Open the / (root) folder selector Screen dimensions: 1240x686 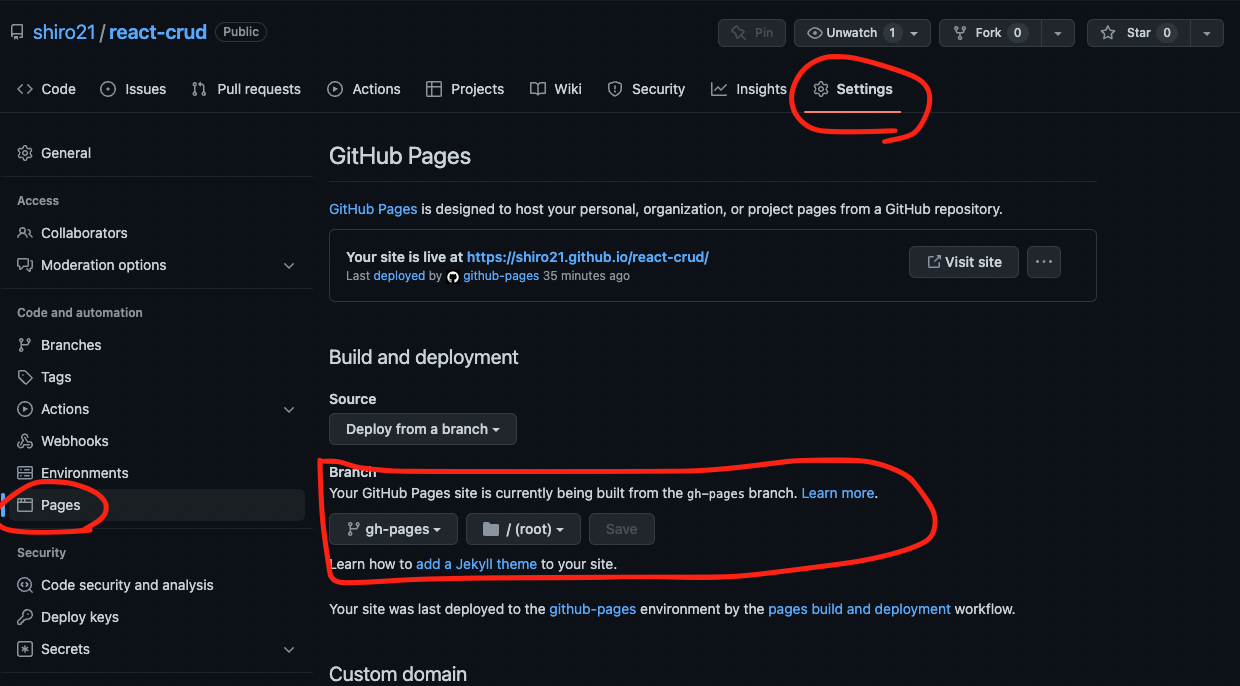tap(523, 529)
